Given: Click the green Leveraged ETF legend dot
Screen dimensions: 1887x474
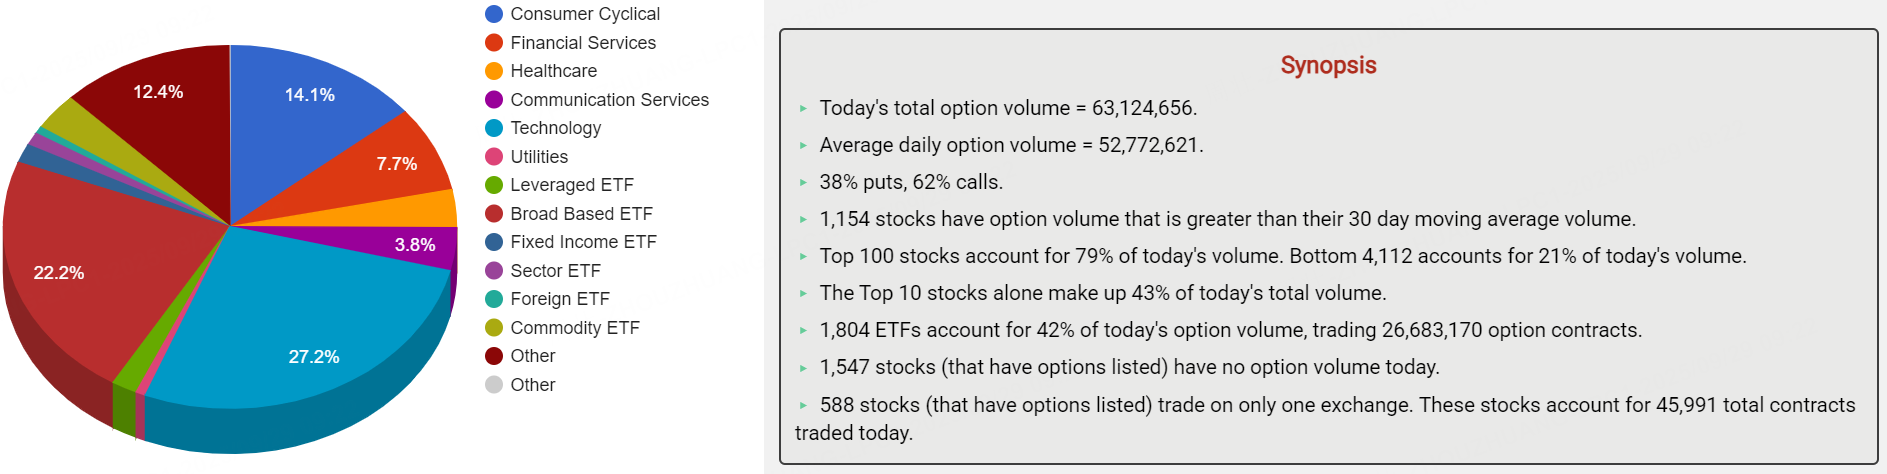Looking at the screenshot, I should coord(494,185).
